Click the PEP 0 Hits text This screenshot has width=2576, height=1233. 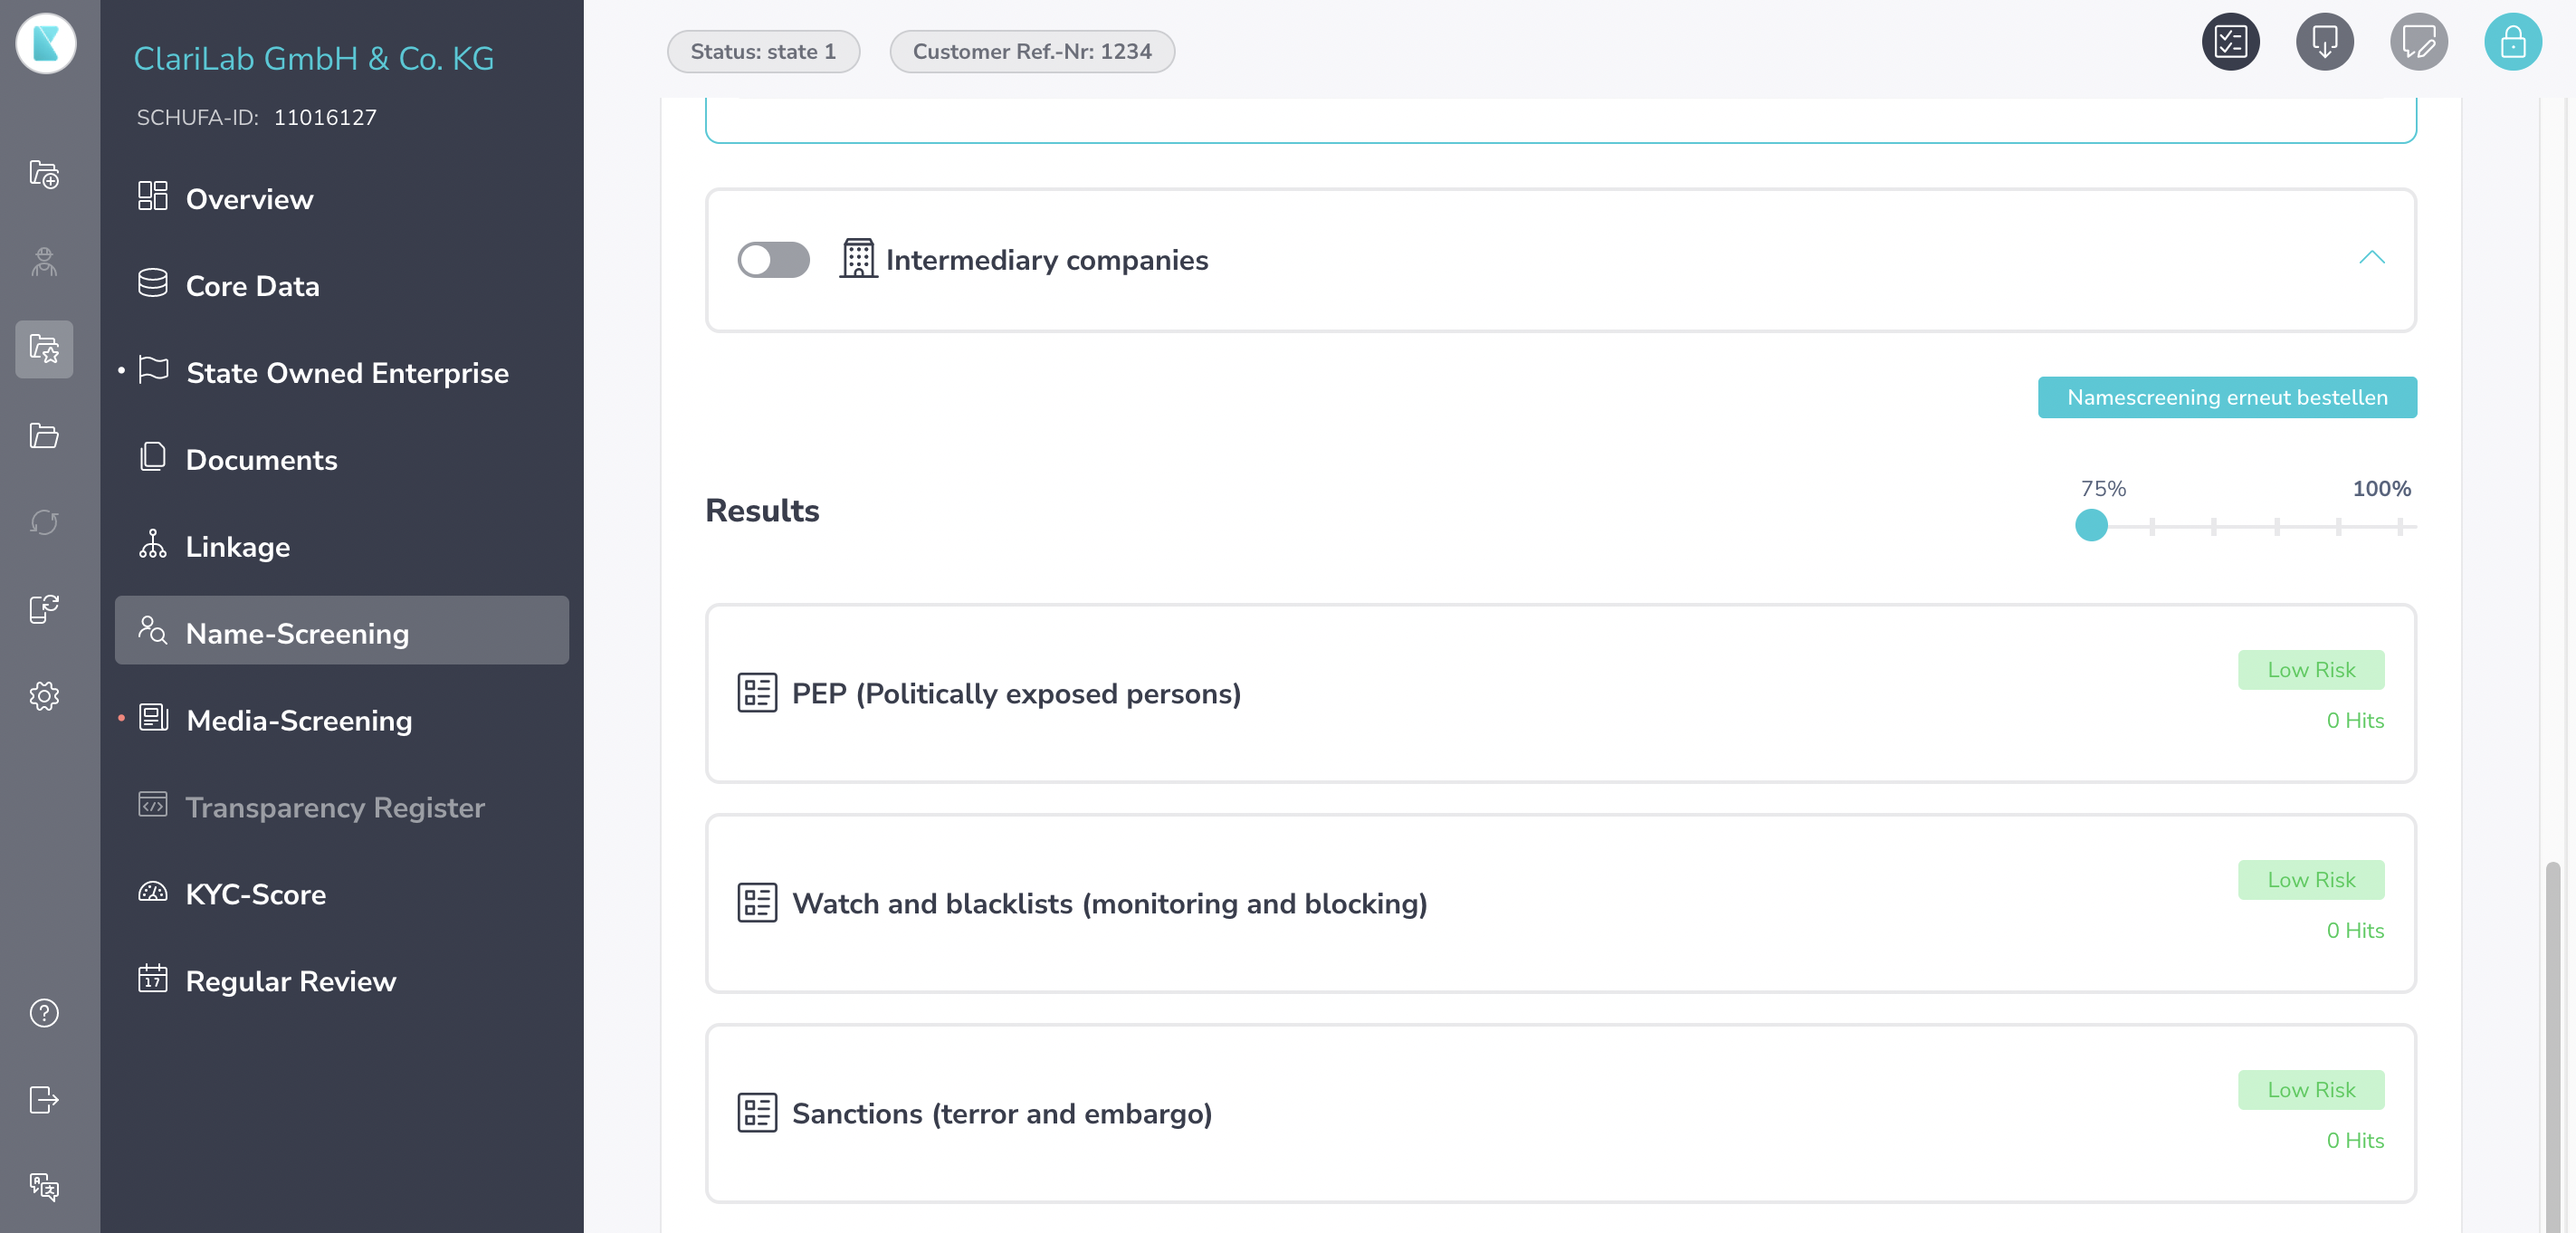(2355, 720)
